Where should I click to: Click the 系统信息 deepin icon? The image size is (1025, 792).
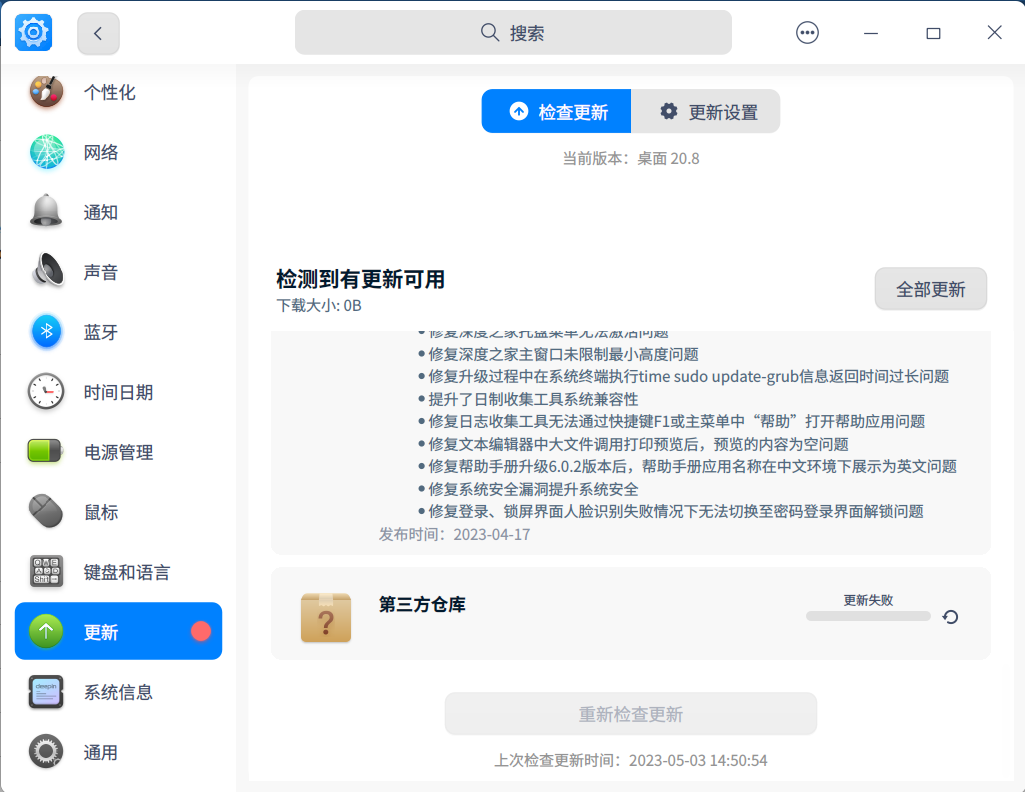point(46,692)
